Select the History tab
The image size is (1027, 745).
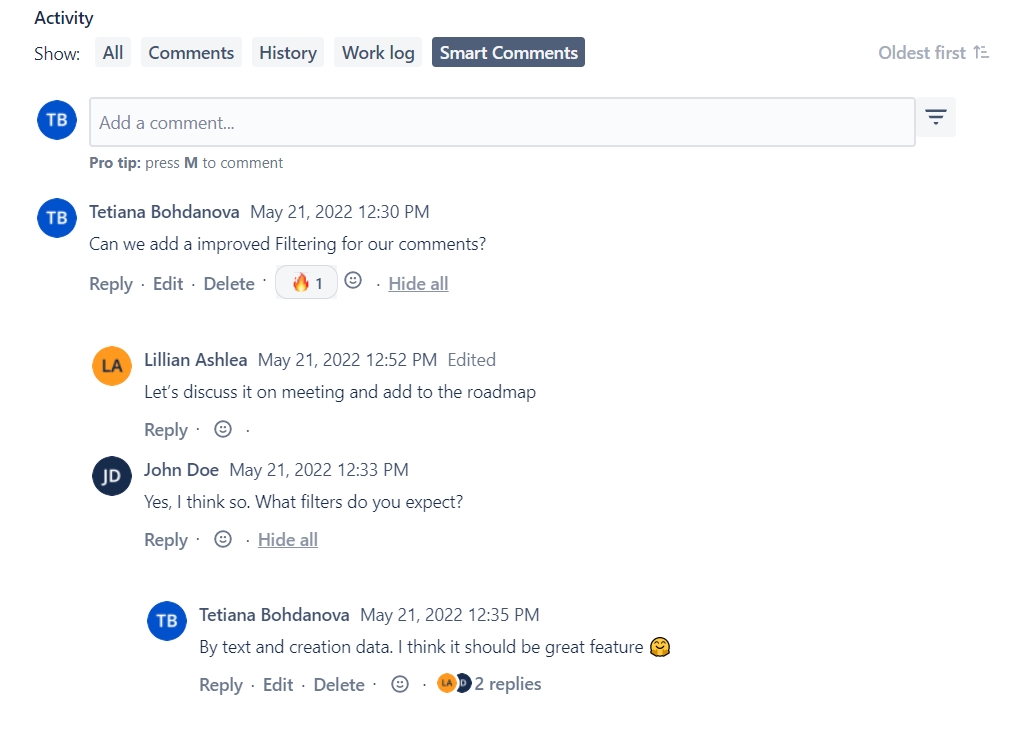tap(288, 53)
